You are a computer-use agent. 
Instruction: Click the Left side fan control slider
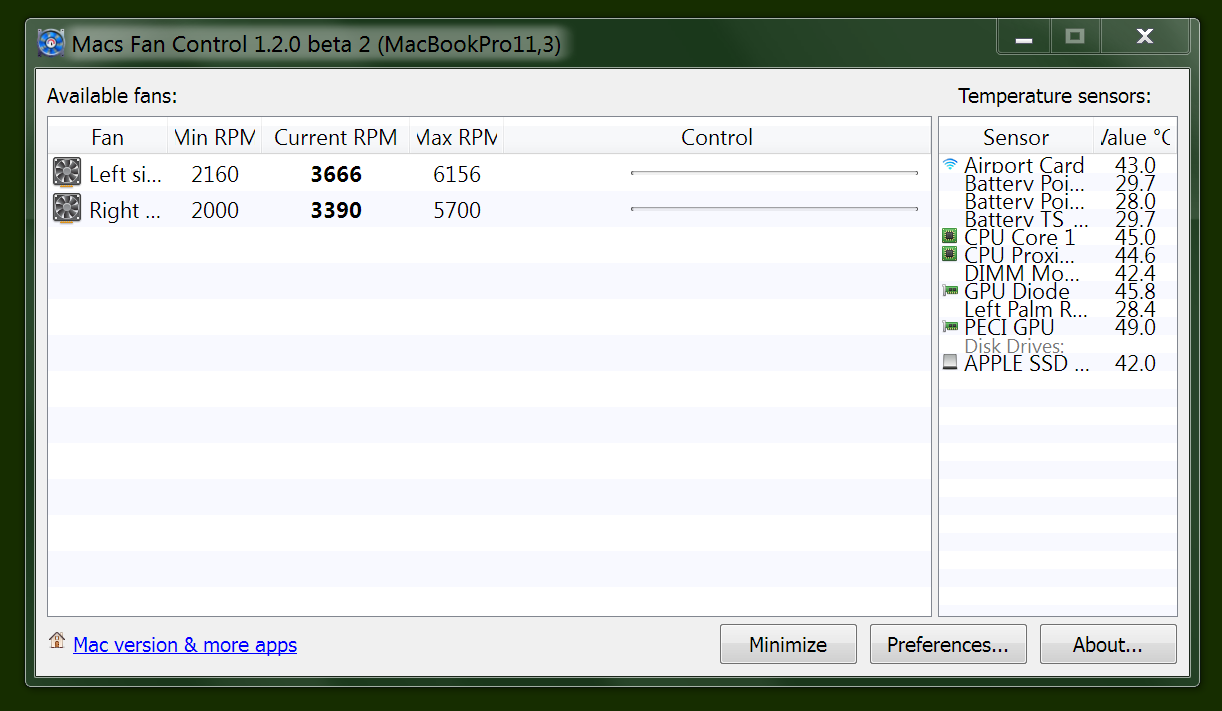tap(774, 173)
